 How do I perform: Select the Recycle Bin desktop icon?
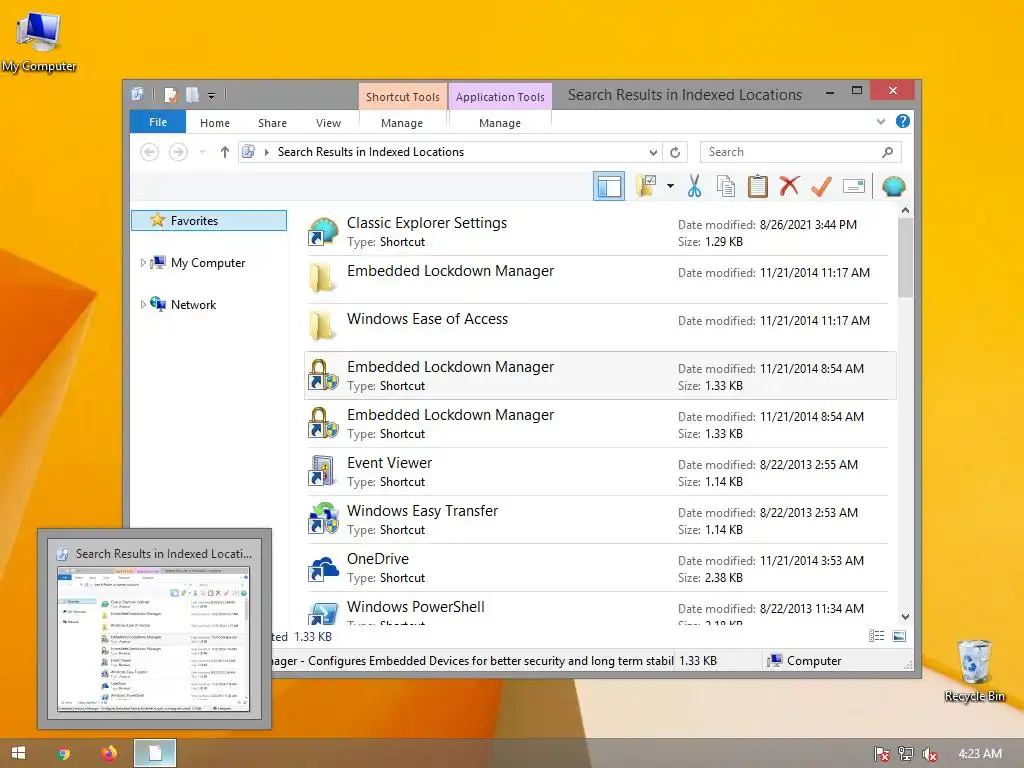point(974,671)
